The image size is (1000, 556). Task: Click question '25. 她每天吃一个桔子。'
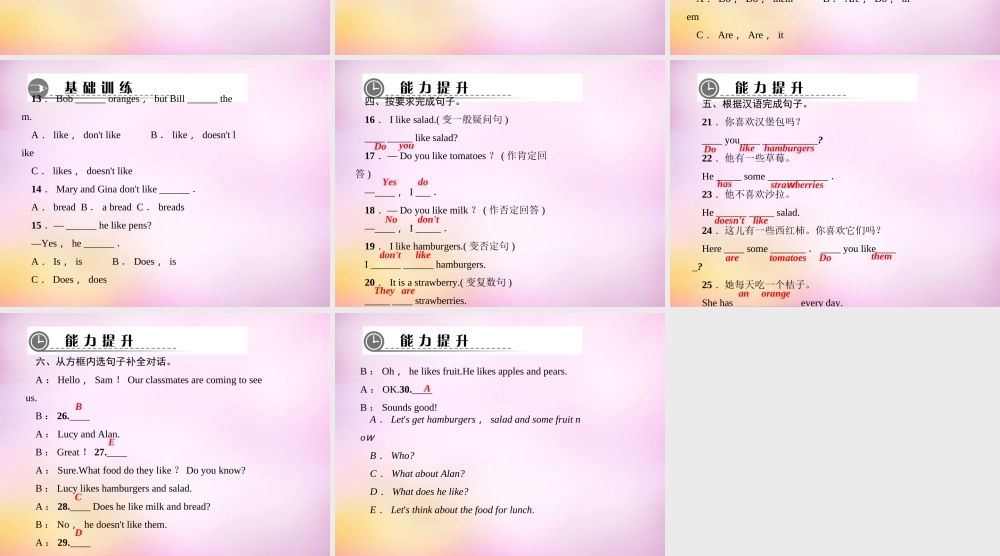point(756,285)
